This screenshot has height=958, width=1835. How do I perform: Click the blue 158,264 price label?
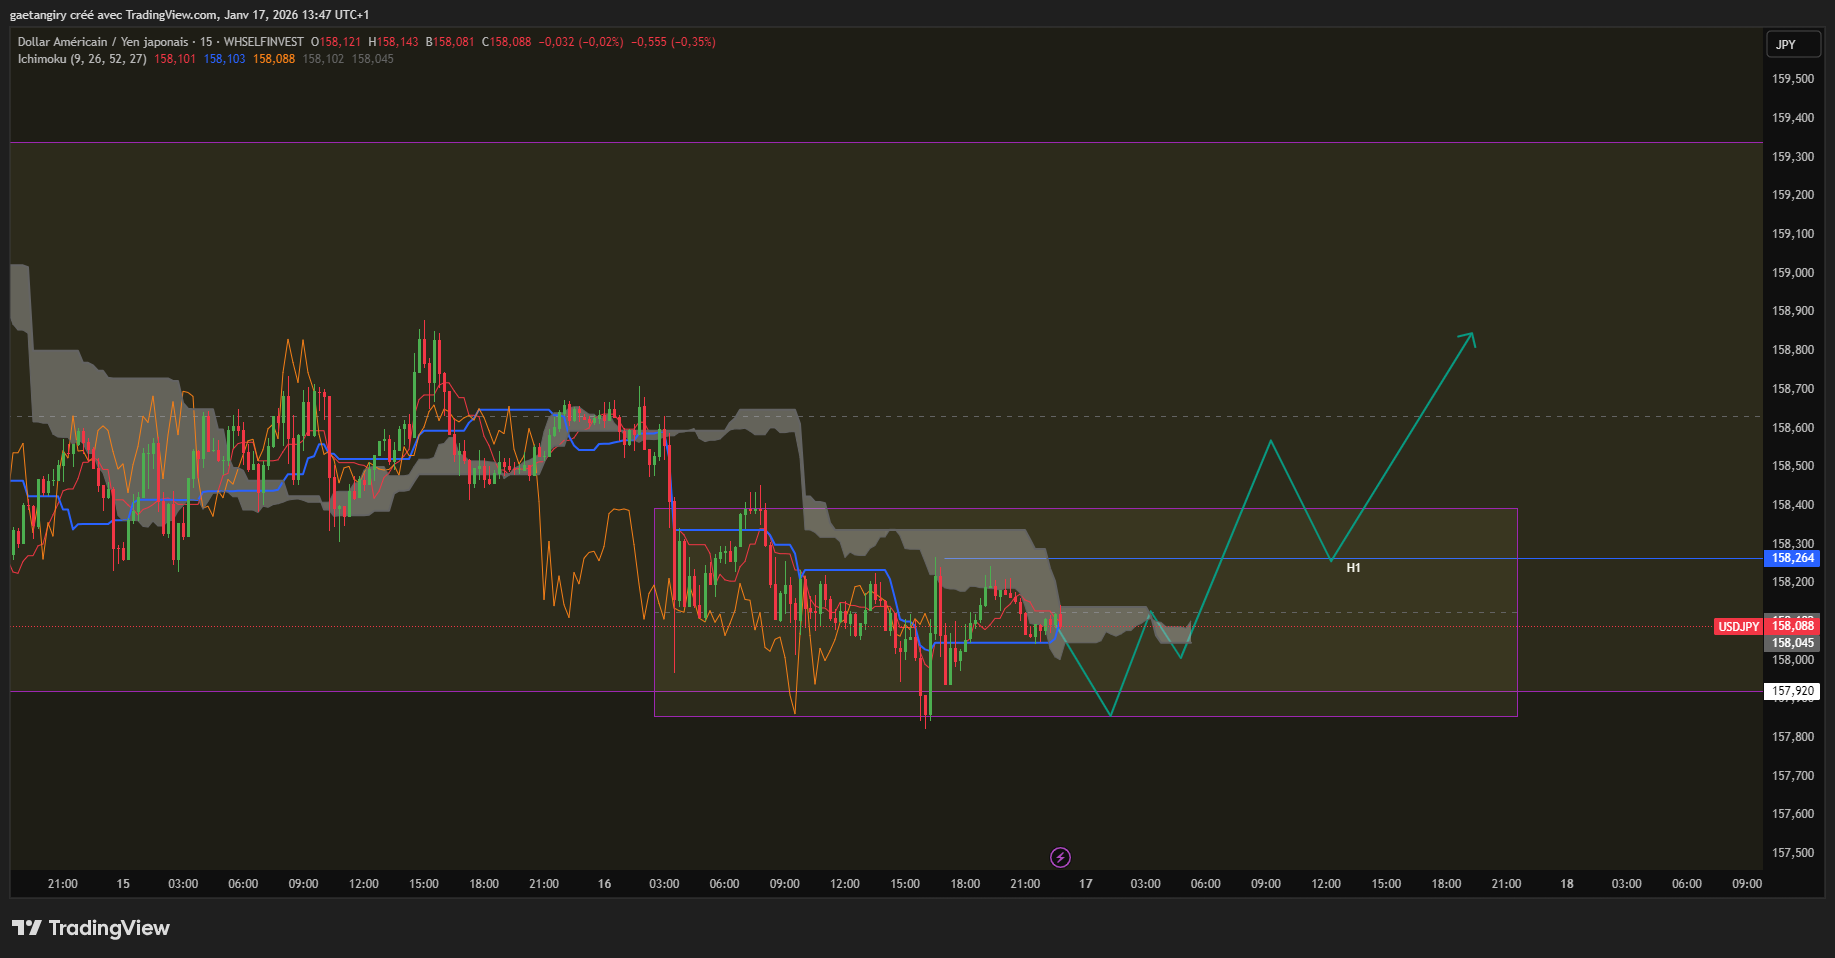coord(1793,558)
